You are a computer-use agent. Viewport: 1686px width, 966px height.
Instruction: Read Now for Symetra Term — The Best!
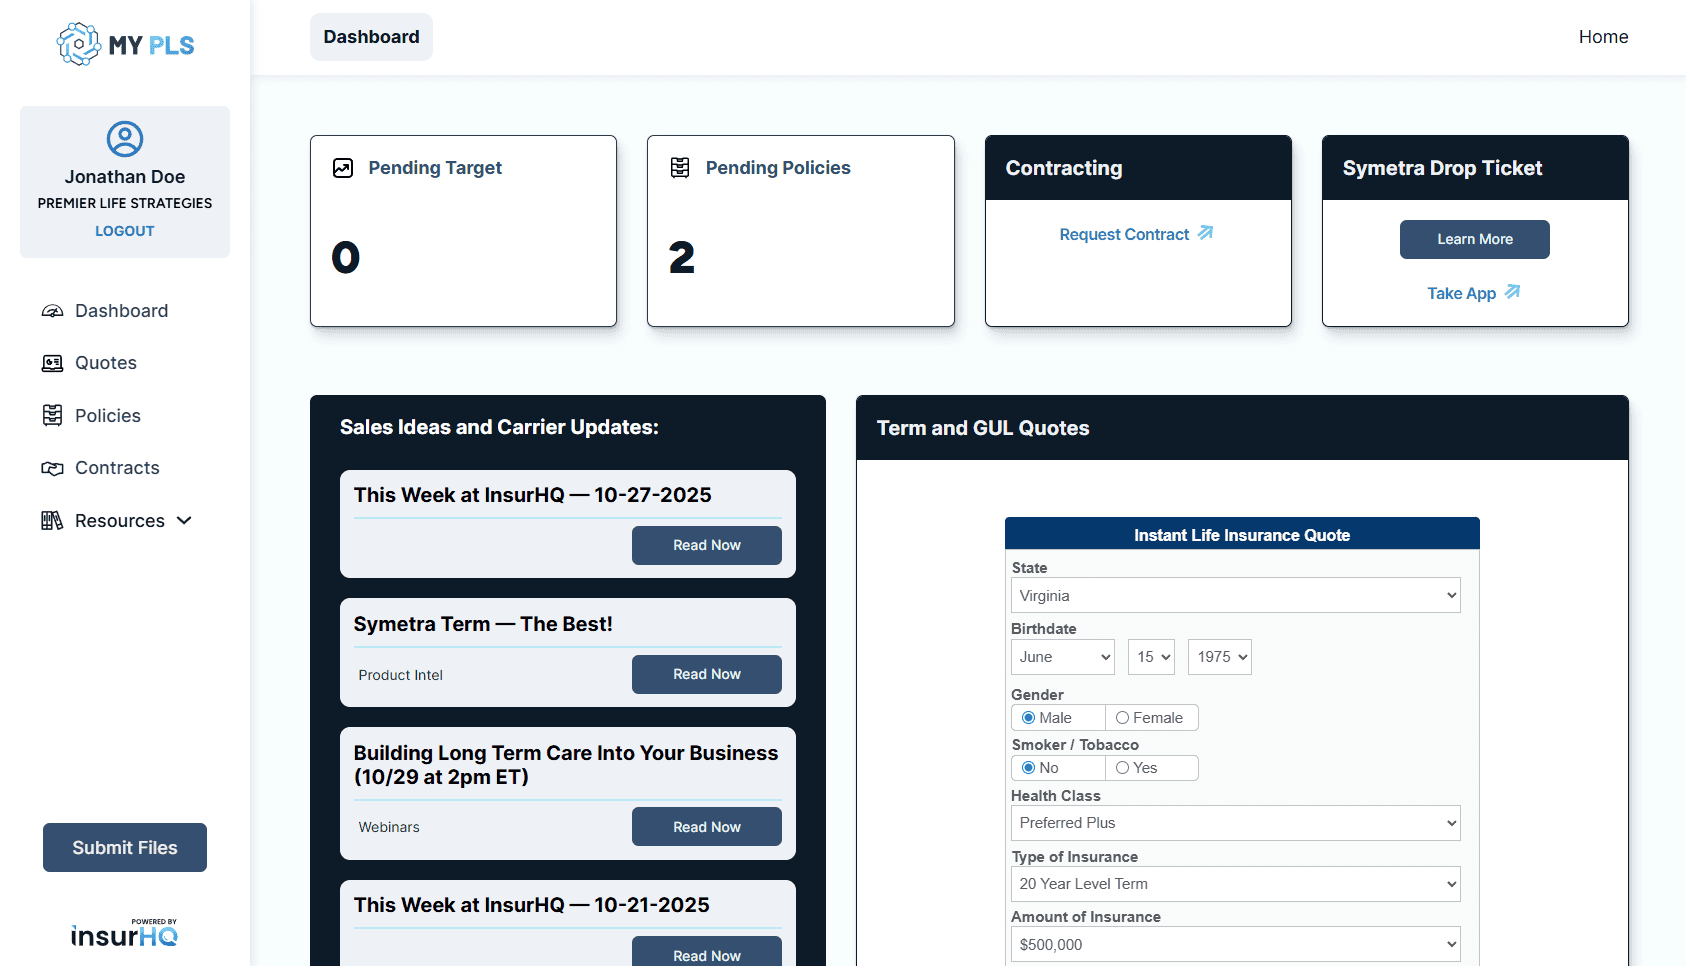point(707,674)
